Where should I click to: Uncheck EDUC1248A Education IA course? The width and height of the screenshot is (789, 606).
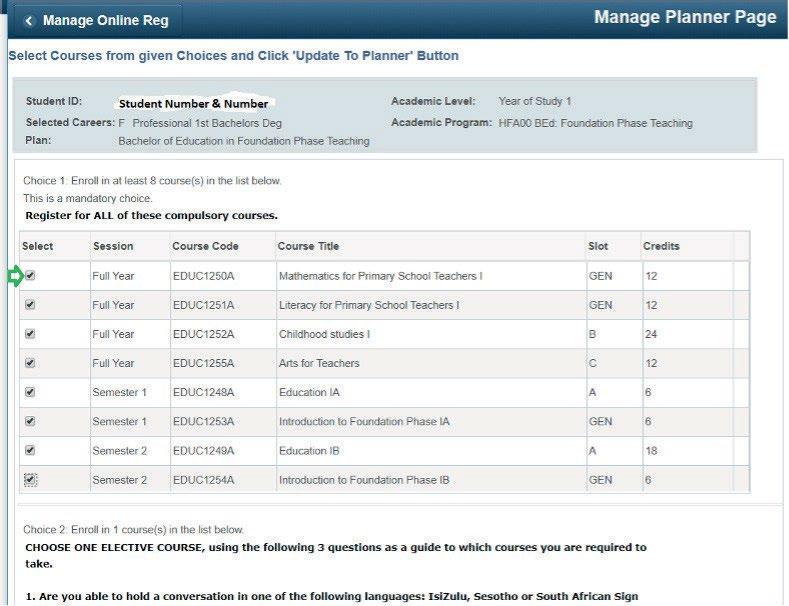point(30,392)
